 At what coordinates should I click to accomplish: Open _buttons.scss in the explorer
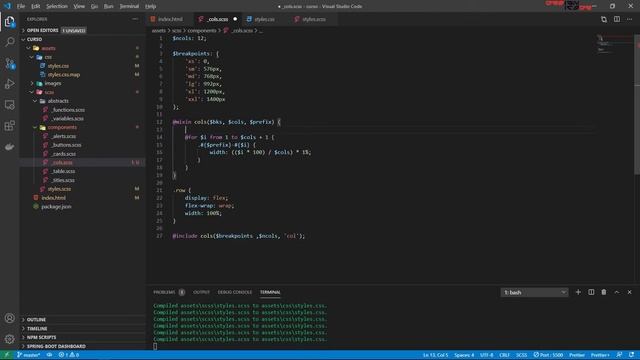(66, 145)
